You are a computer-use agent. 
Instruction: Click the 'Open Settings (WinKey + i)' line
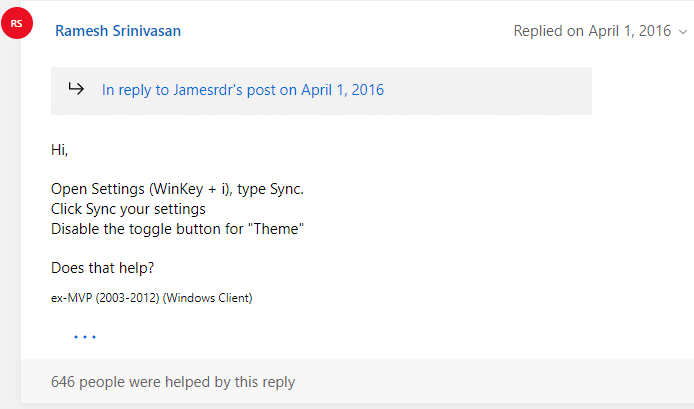point(177,189)
